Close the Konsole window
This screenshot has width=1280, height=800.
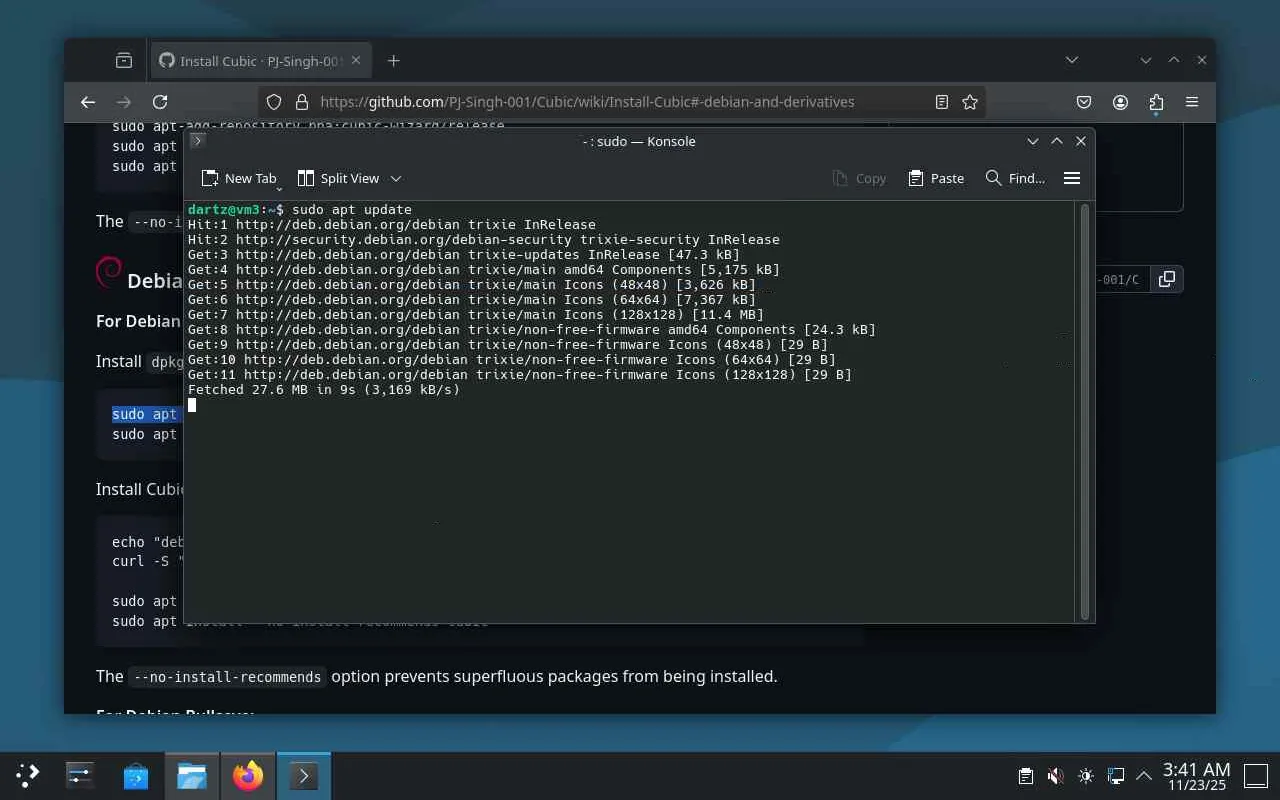click(1081, 141)
